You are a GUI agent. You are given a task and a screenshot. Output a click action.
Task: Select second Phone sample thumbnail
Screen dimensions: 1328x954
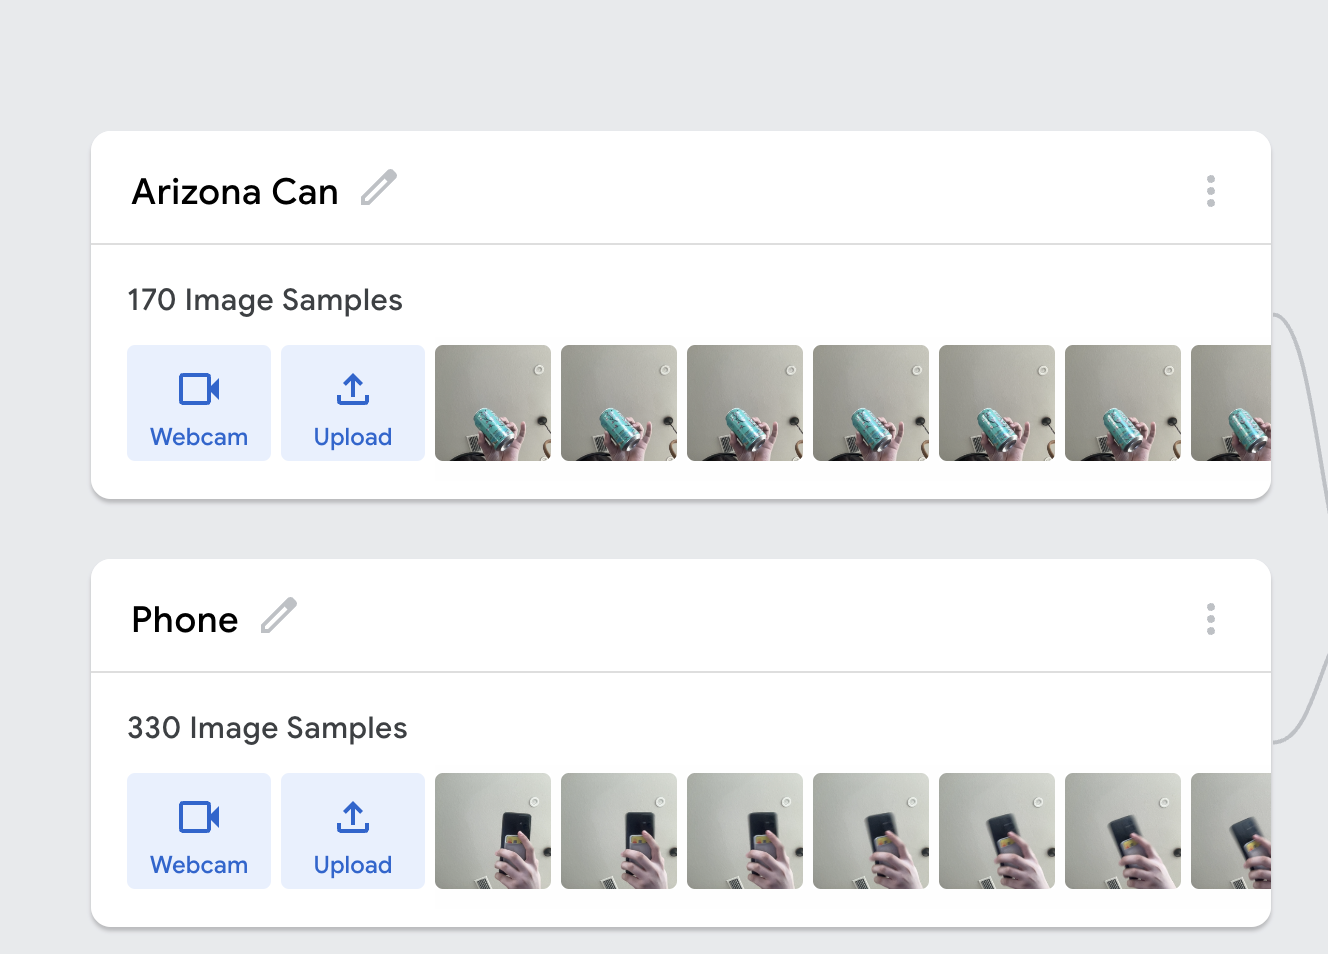(619, 831)
